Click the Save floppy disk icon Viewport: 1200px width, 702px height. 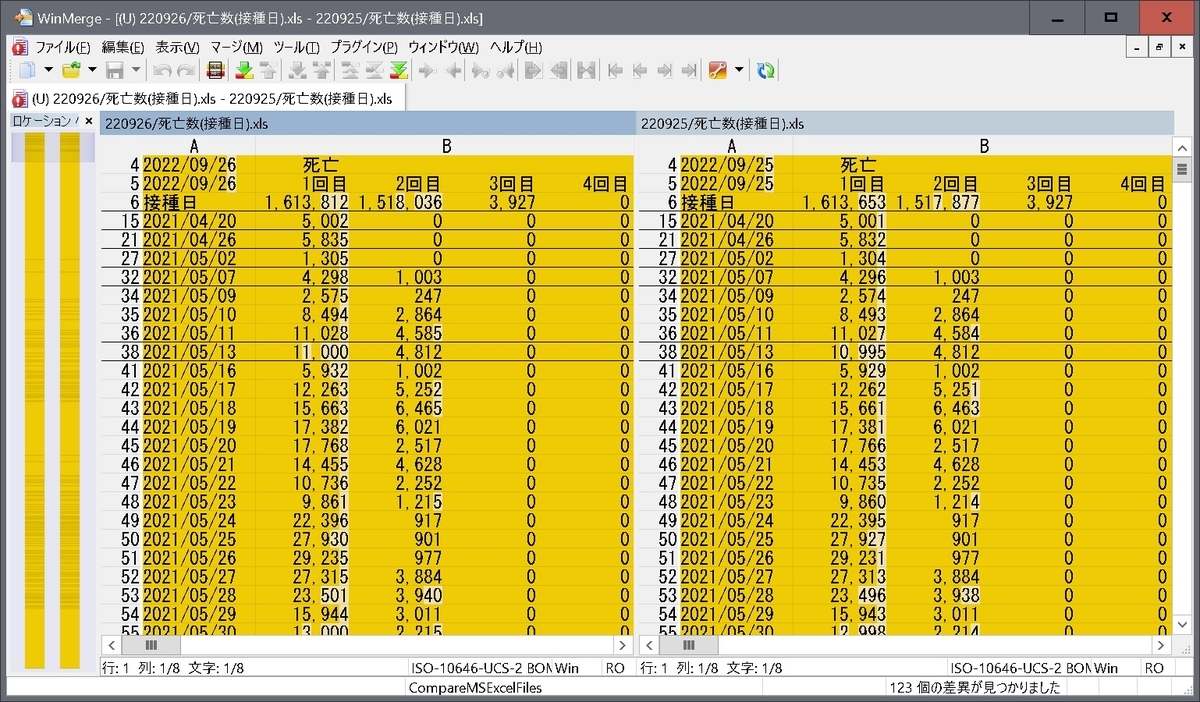coord(115,70)
